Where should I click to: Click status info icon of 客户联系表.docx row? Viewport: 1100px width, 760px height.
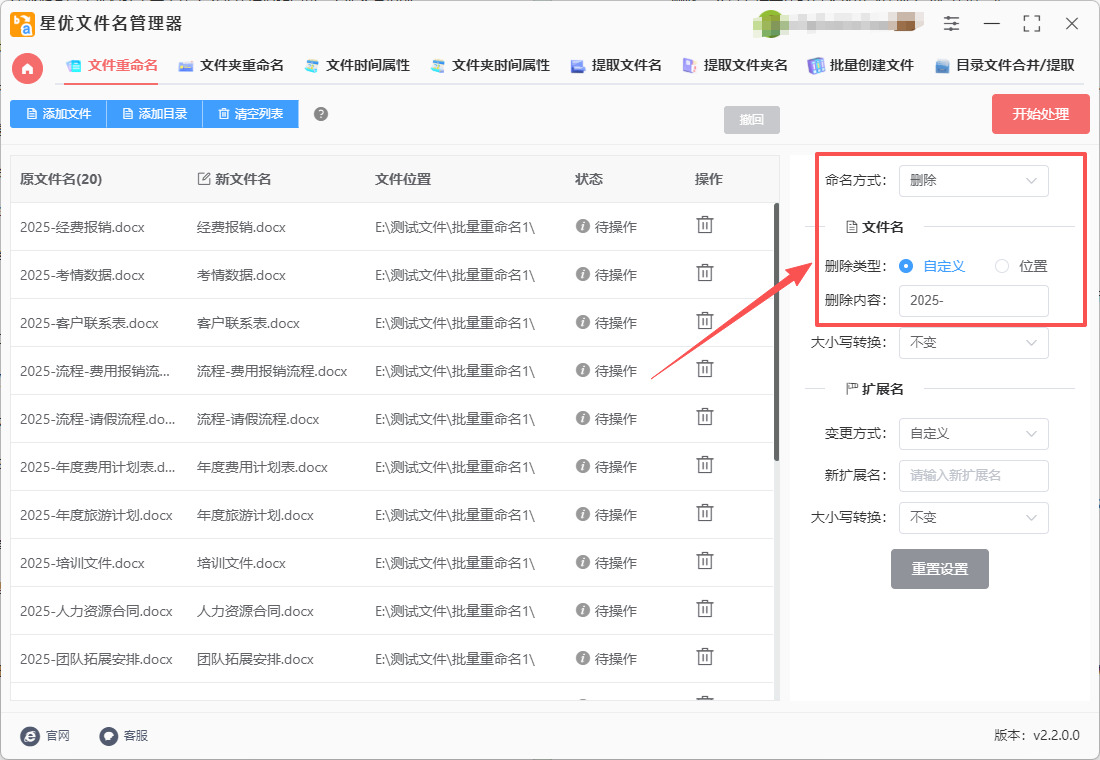tap(582, 322)
